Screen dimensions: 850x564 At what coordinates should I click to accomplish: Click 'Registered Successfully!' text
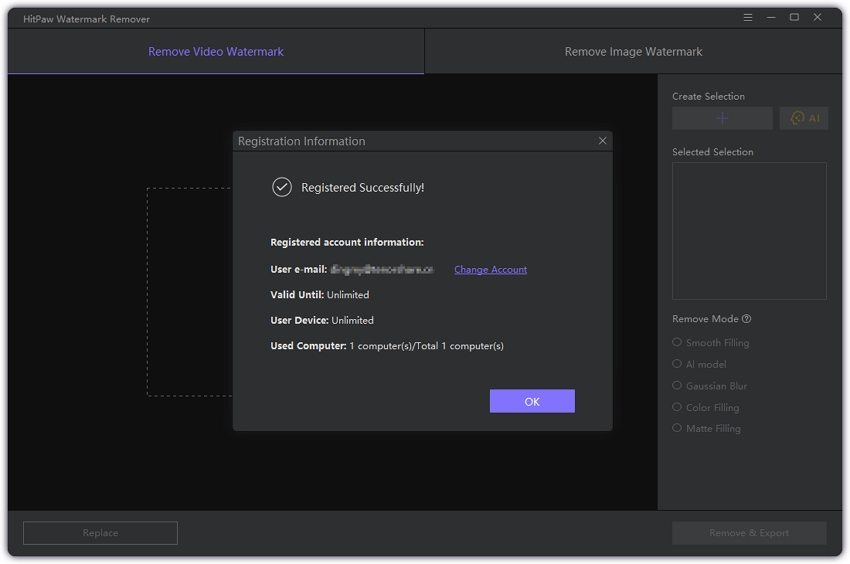(x=363, y=188)
